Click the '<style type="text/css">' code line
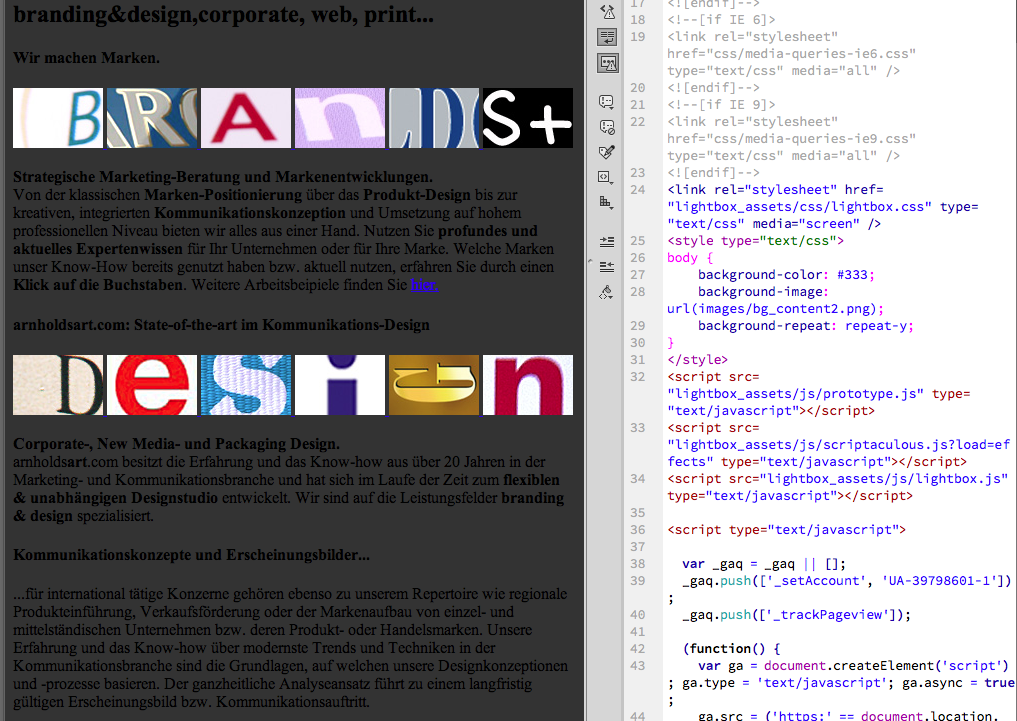Screen dimensions: 1017x721 coord(756,241)
